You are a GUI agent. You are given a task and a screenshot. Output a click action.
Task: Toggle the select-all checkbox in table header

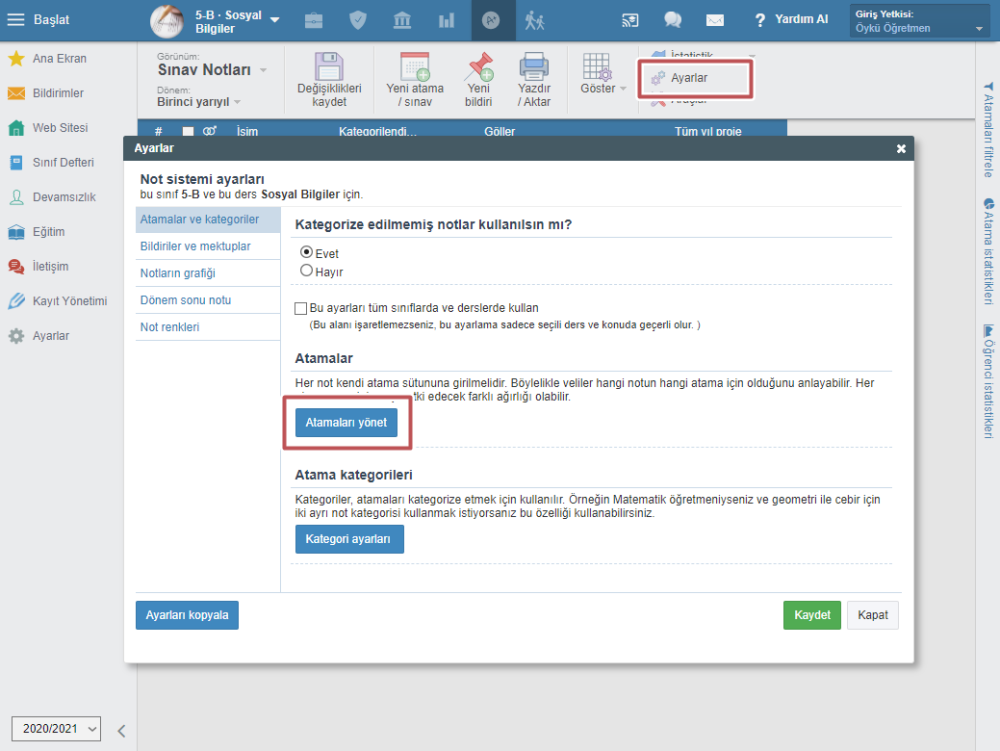click(x=188, y=131)
